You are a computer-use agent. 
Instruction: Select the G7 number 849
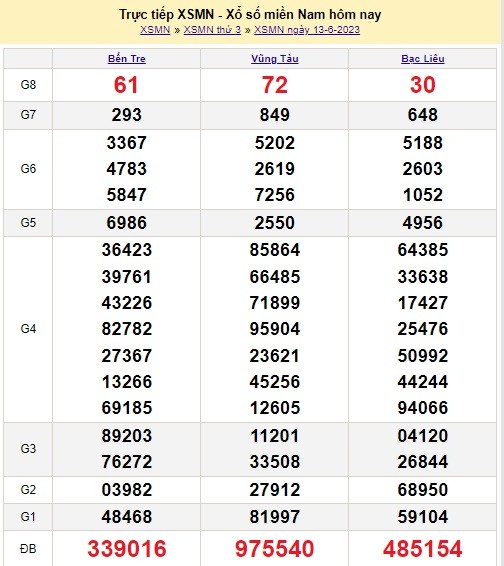click(x=275, y=115)
